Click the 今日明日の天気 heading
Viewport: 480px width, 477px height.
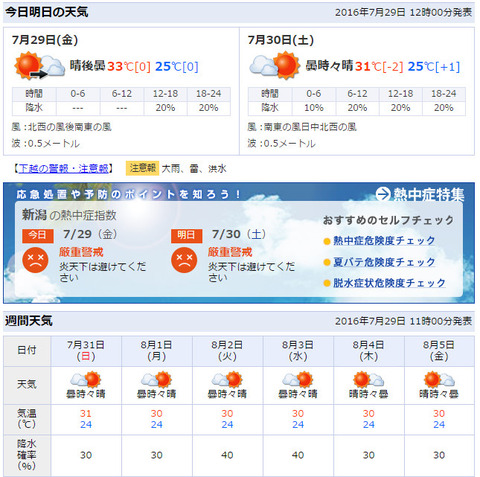click(x=47, y=12)
